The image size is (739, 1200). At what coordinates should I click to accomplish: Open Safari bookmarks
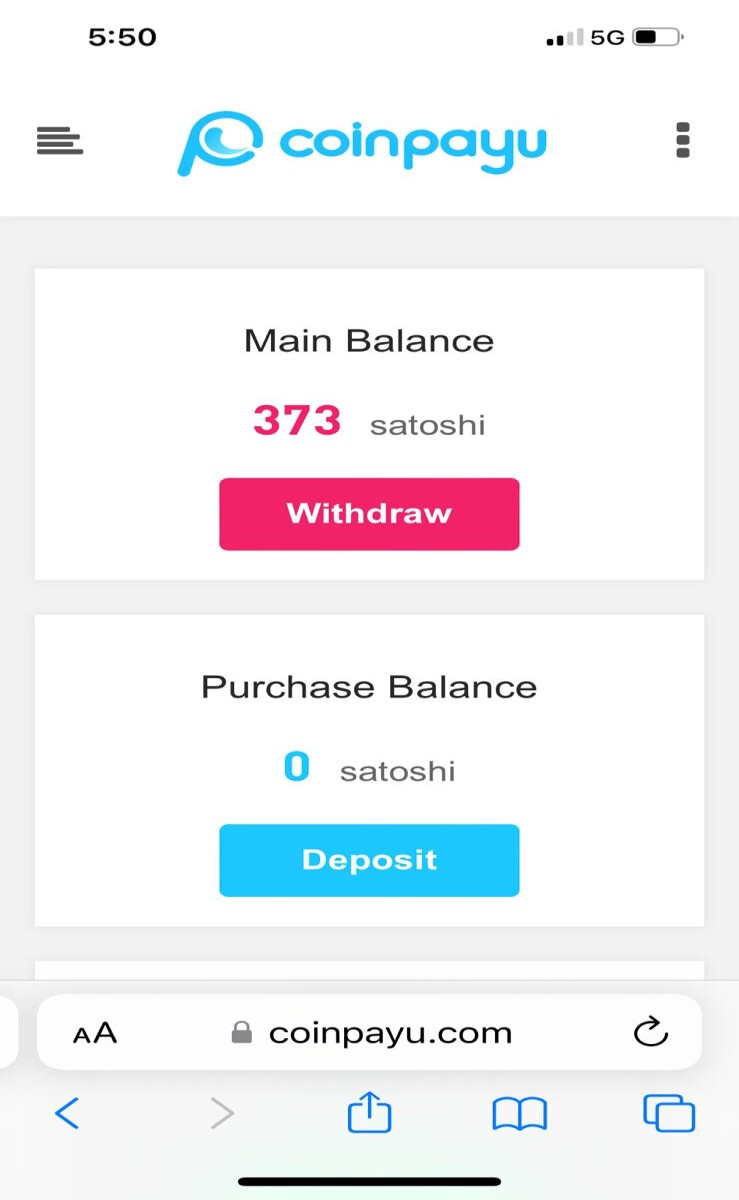pyautogui.click(x=520, y=1113)
